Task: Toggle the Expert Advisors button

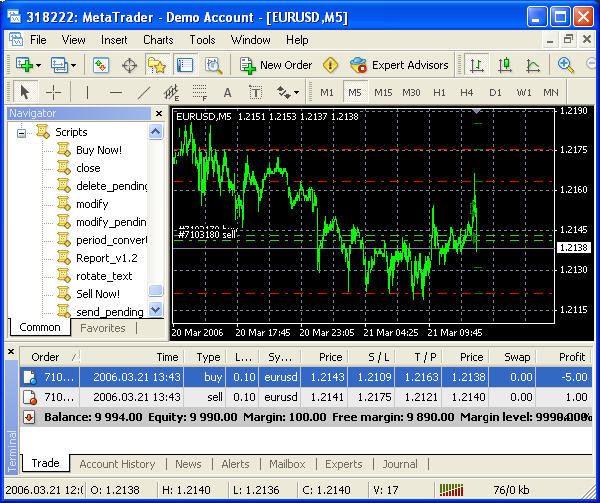Action: tap(399, 65)
